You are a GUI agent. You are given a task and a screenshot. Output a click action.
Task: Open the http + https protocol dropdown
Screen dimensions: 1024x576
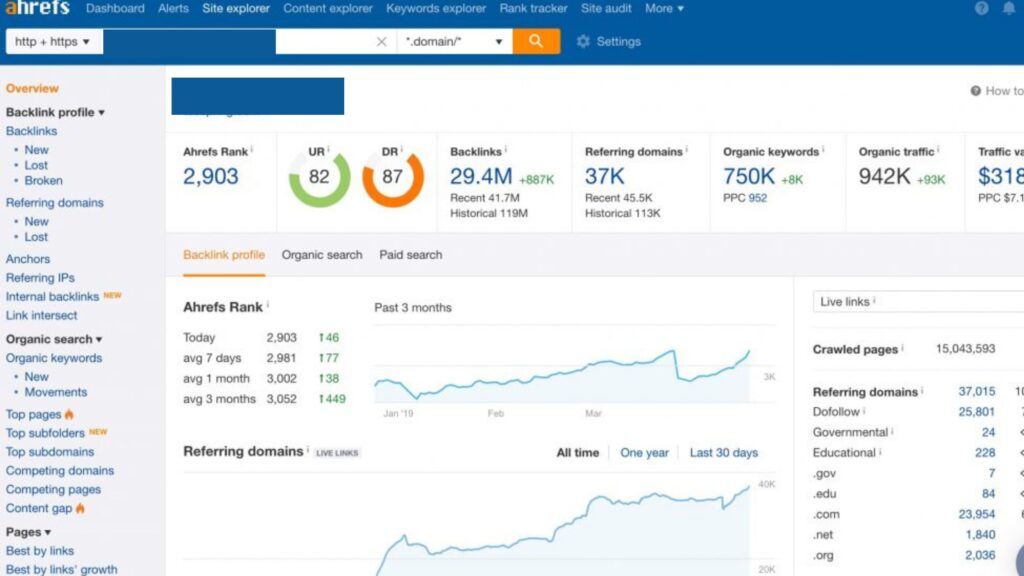[x=52, y=41]
